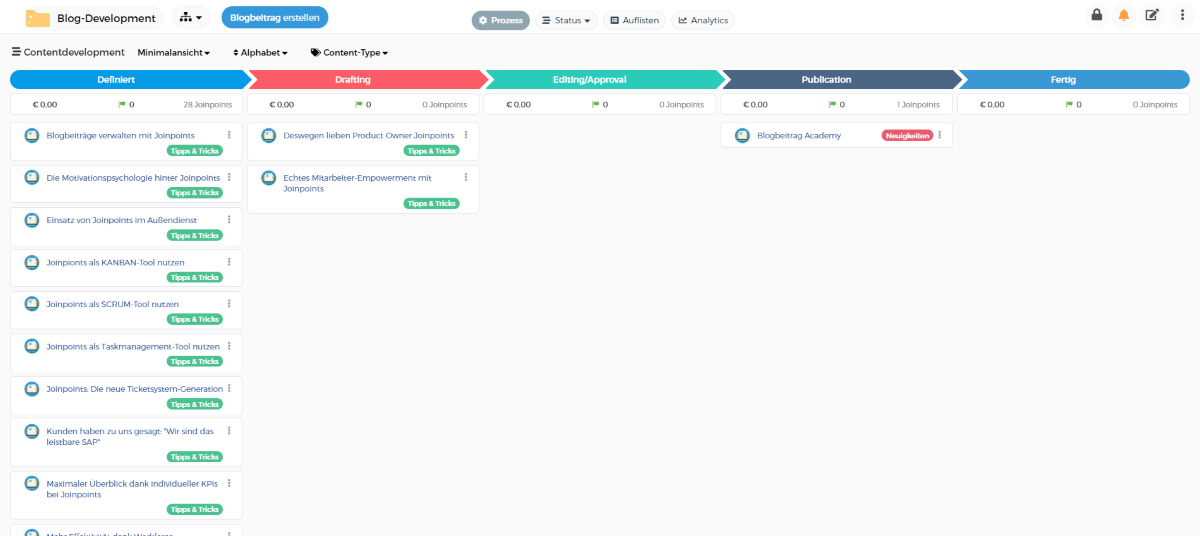The height and width of the screenshot is (536, 1200).
Task: Click the lock icon
Action: [x=1097, y=15]
